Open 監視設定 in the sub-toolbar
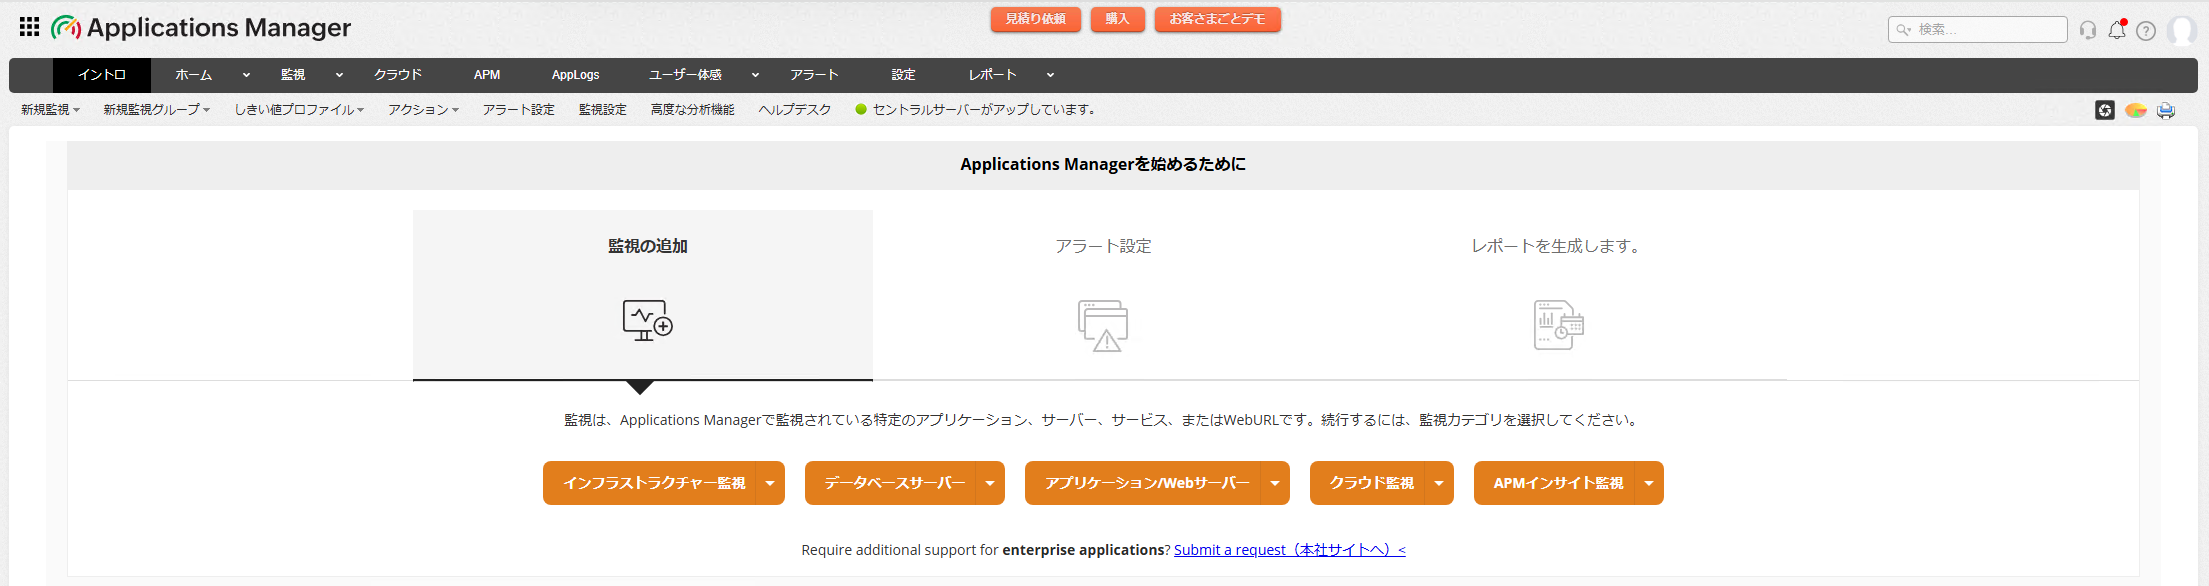The image size is (2209, 586). [x=603, y=110]
